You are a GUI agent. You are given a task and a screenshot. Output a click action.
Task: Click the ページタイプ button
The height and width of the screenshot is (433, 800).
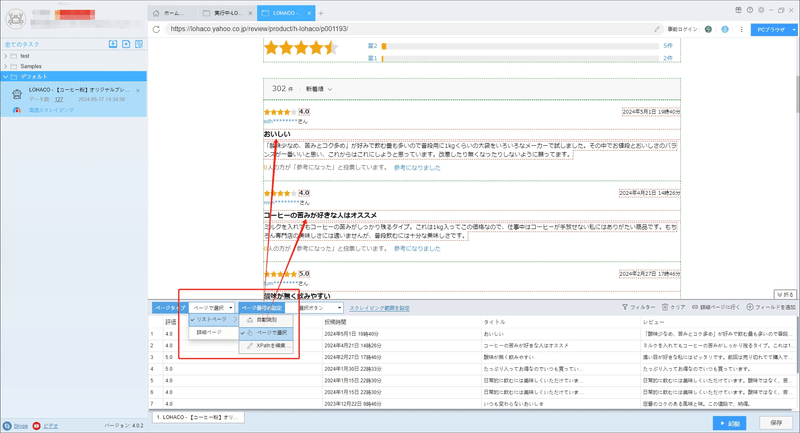coord(170,308)
